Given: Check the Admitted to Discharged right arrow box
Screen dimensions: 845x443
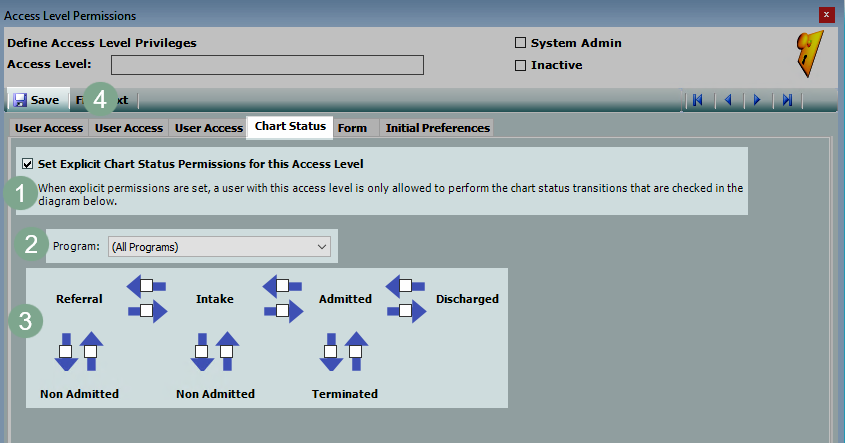Looking at the screenshot, I should (406, 311).
